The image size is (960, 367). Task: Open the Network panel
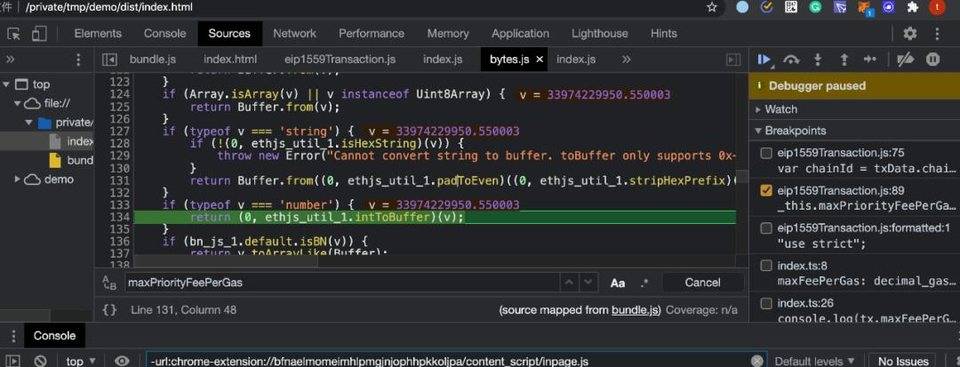coord(294,34)
